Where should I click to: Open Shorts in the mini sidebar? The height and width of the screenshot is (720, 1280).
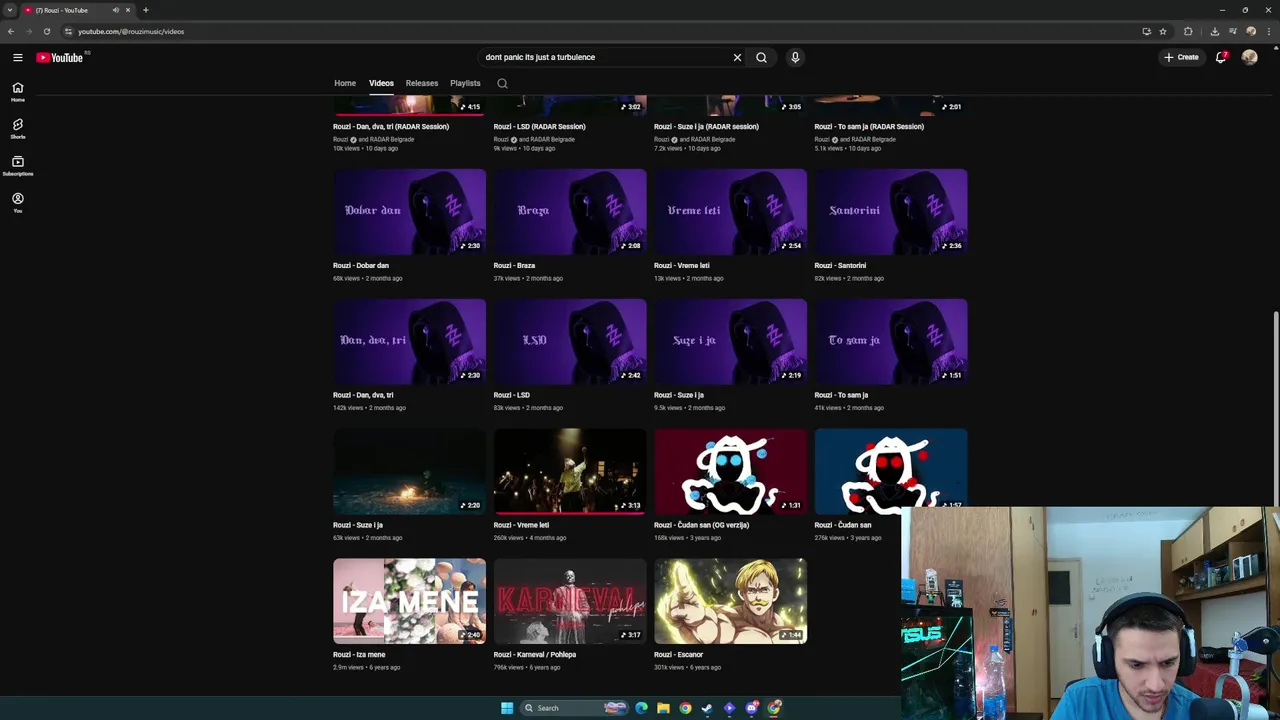(17, 129)
